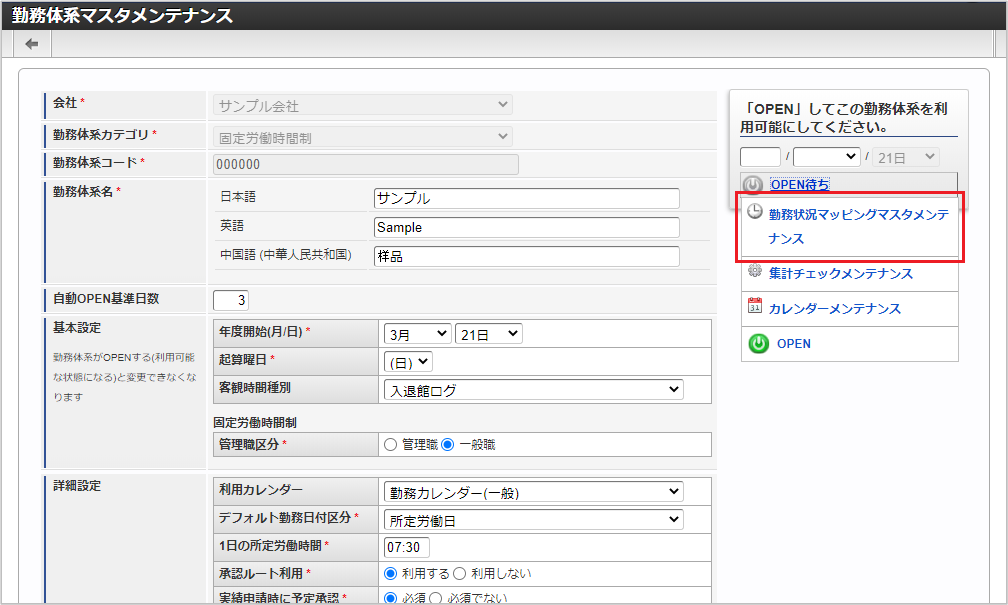Image resolution: width=1008 pixels, height=605 pixels.
Task: Click the 詳細設定 section label
Action: point(76,486)
